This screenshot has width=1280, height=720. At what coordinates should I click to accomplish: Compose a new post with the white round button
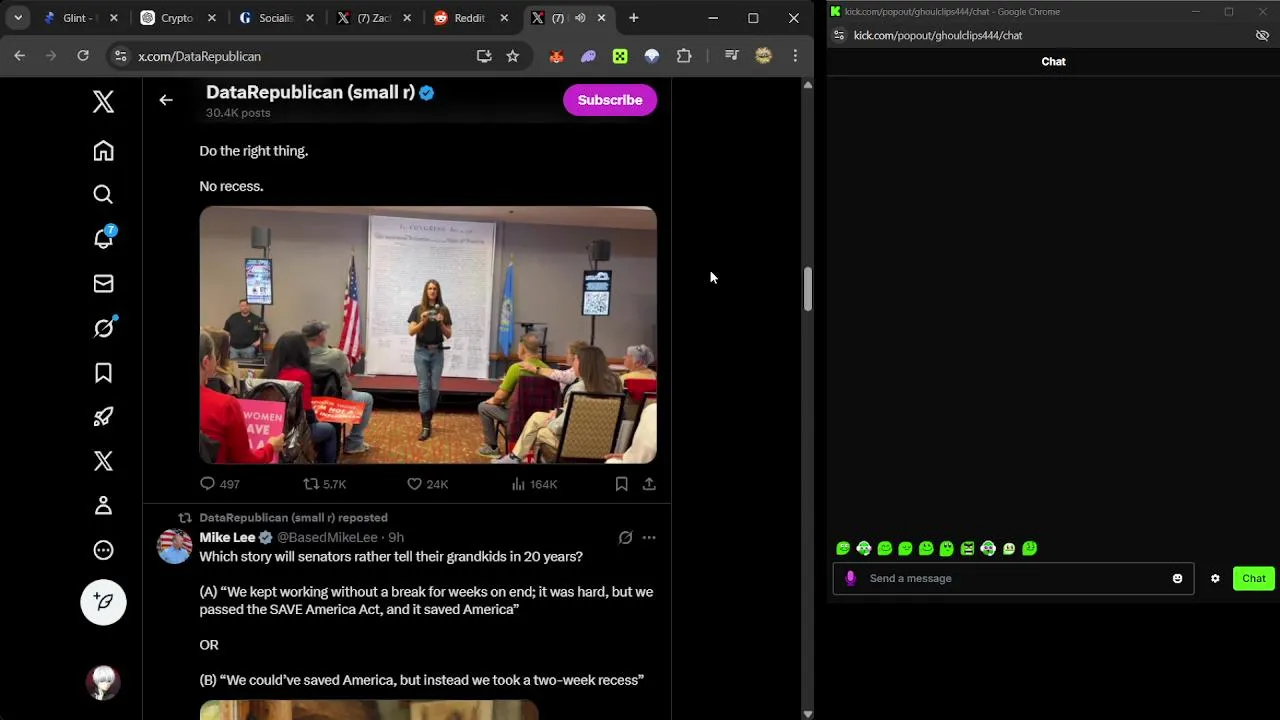click(103, 602)
